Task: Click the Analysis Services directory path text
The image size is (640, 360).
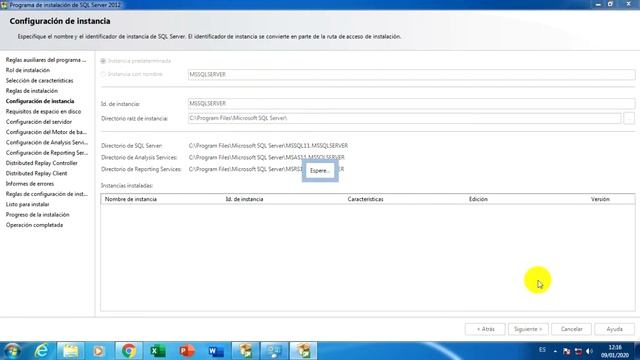Action: tap(267, 158)
